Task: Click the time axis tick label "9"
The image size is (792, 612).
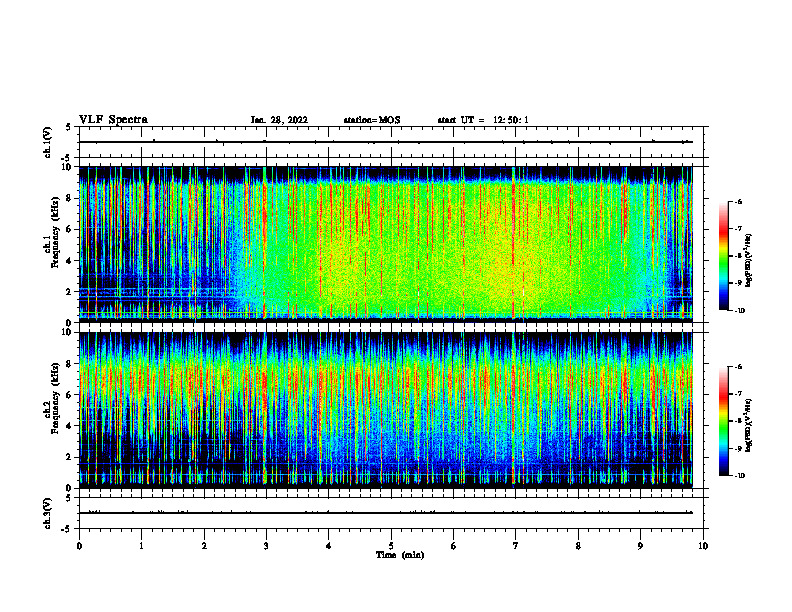Action: 640,546
